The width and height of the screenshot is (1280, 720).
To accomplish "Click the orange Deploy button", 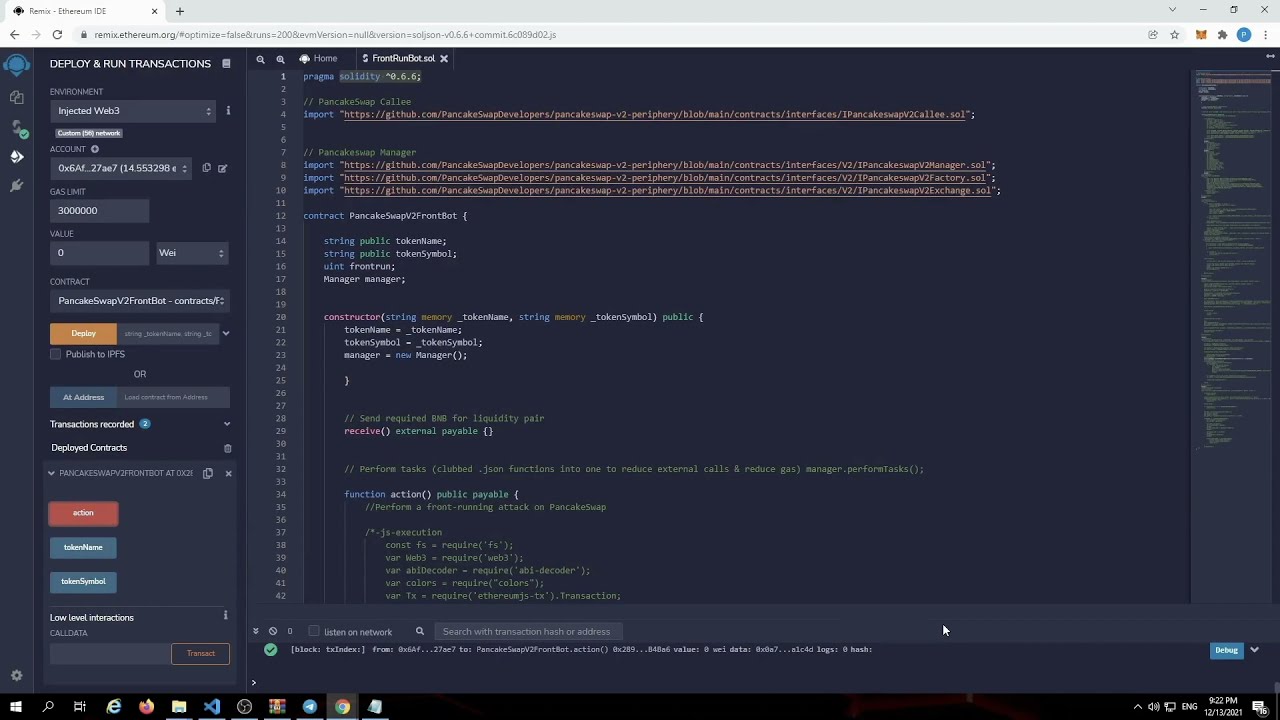I will point(83,333).
